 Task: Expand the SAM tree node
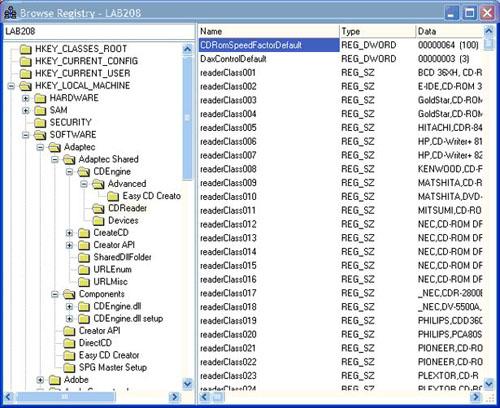coord(26,110)
